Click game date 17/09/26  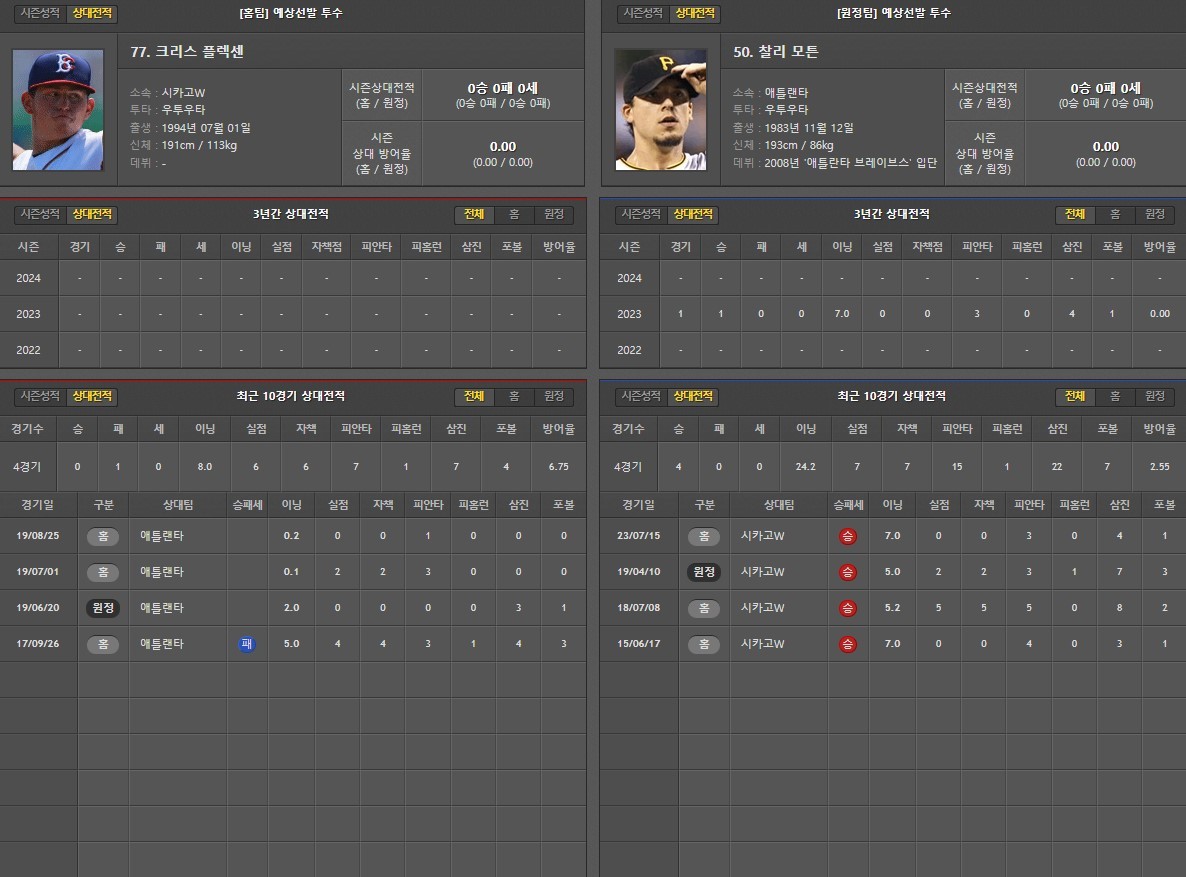click(x=38, y=643)
